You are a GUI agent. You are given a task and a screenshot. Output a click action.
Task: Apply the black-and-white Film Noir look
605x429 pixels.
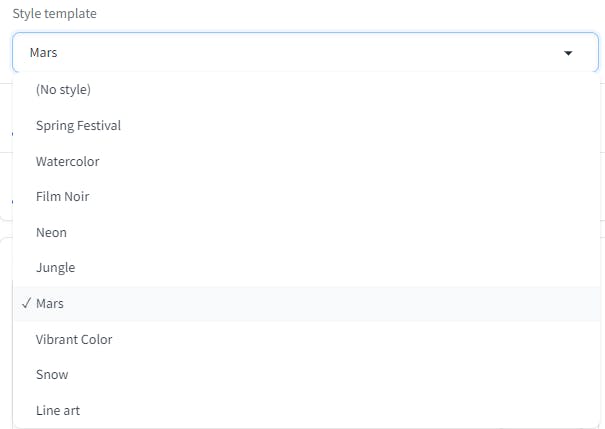[307, 197]
